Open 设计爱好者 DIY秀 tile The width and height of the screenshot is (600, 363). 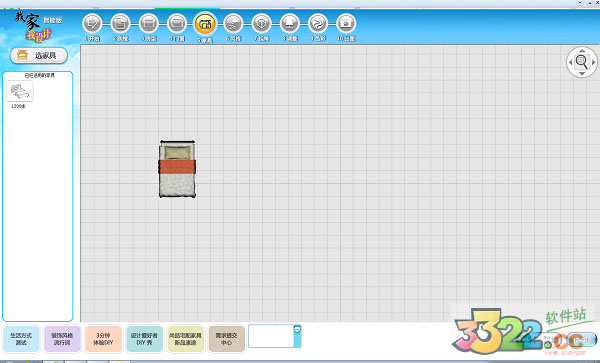(144, 339)
